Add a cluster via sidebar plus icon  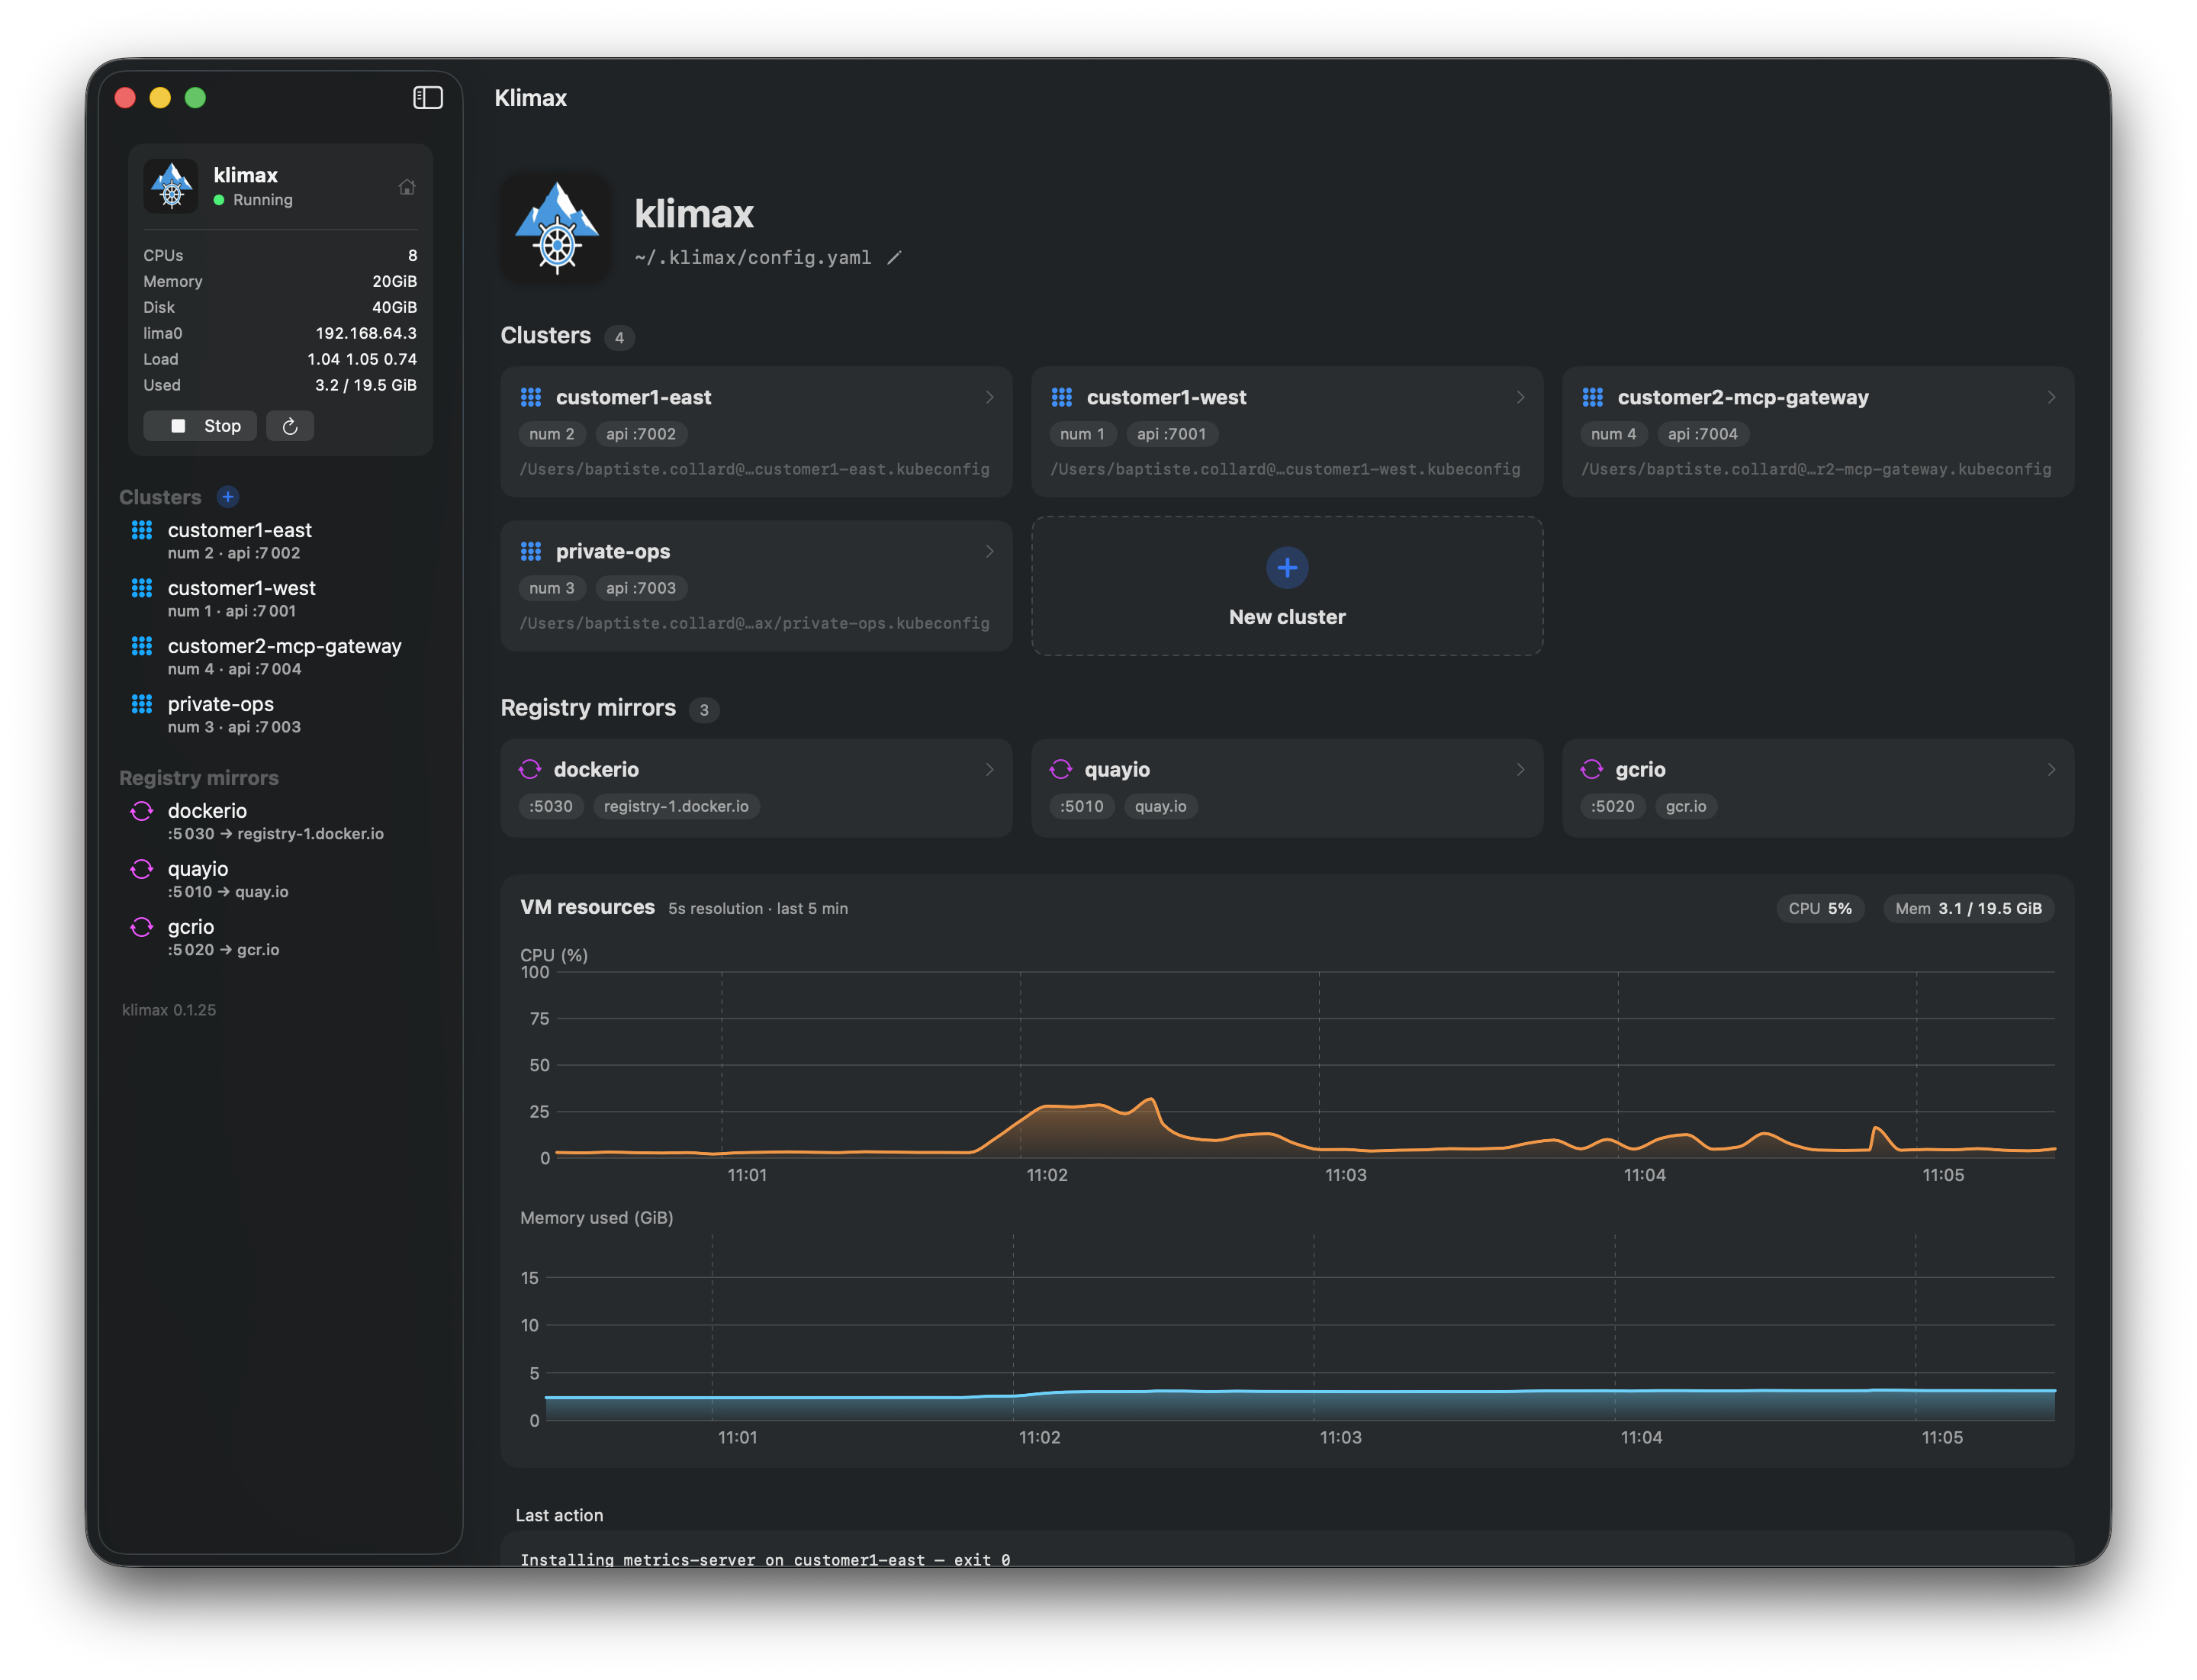(228, 497)
